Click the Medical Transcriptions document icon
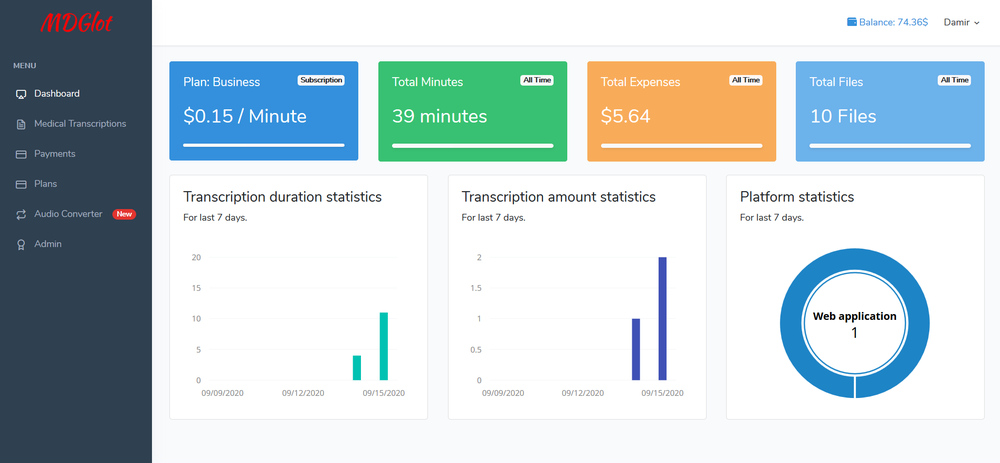 [x=20, y=124]
